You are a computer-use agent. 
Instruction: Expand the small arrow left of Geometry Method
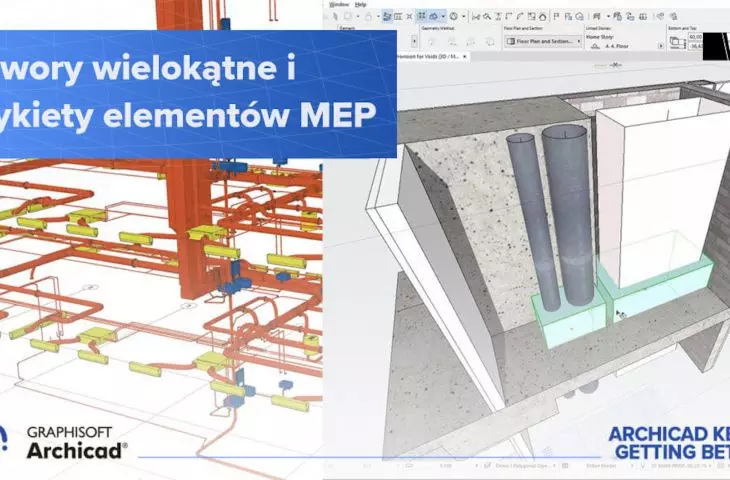pos(414,41)
